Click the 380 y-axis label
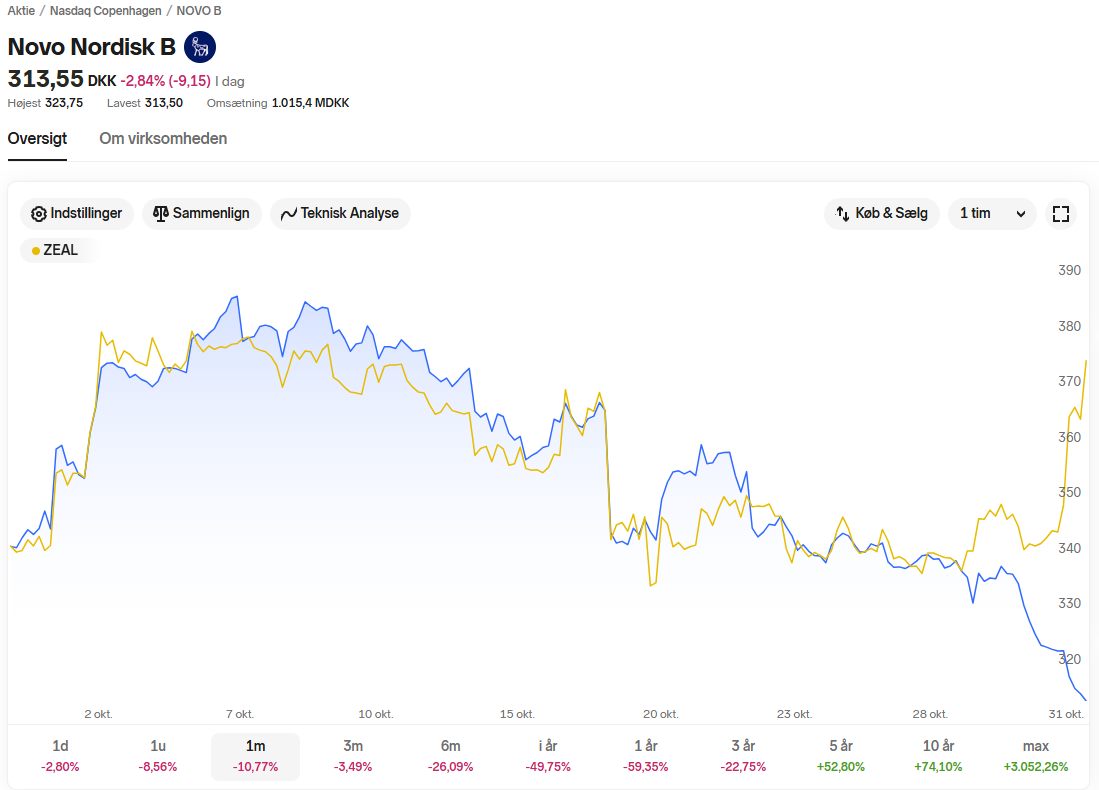 1070,326
